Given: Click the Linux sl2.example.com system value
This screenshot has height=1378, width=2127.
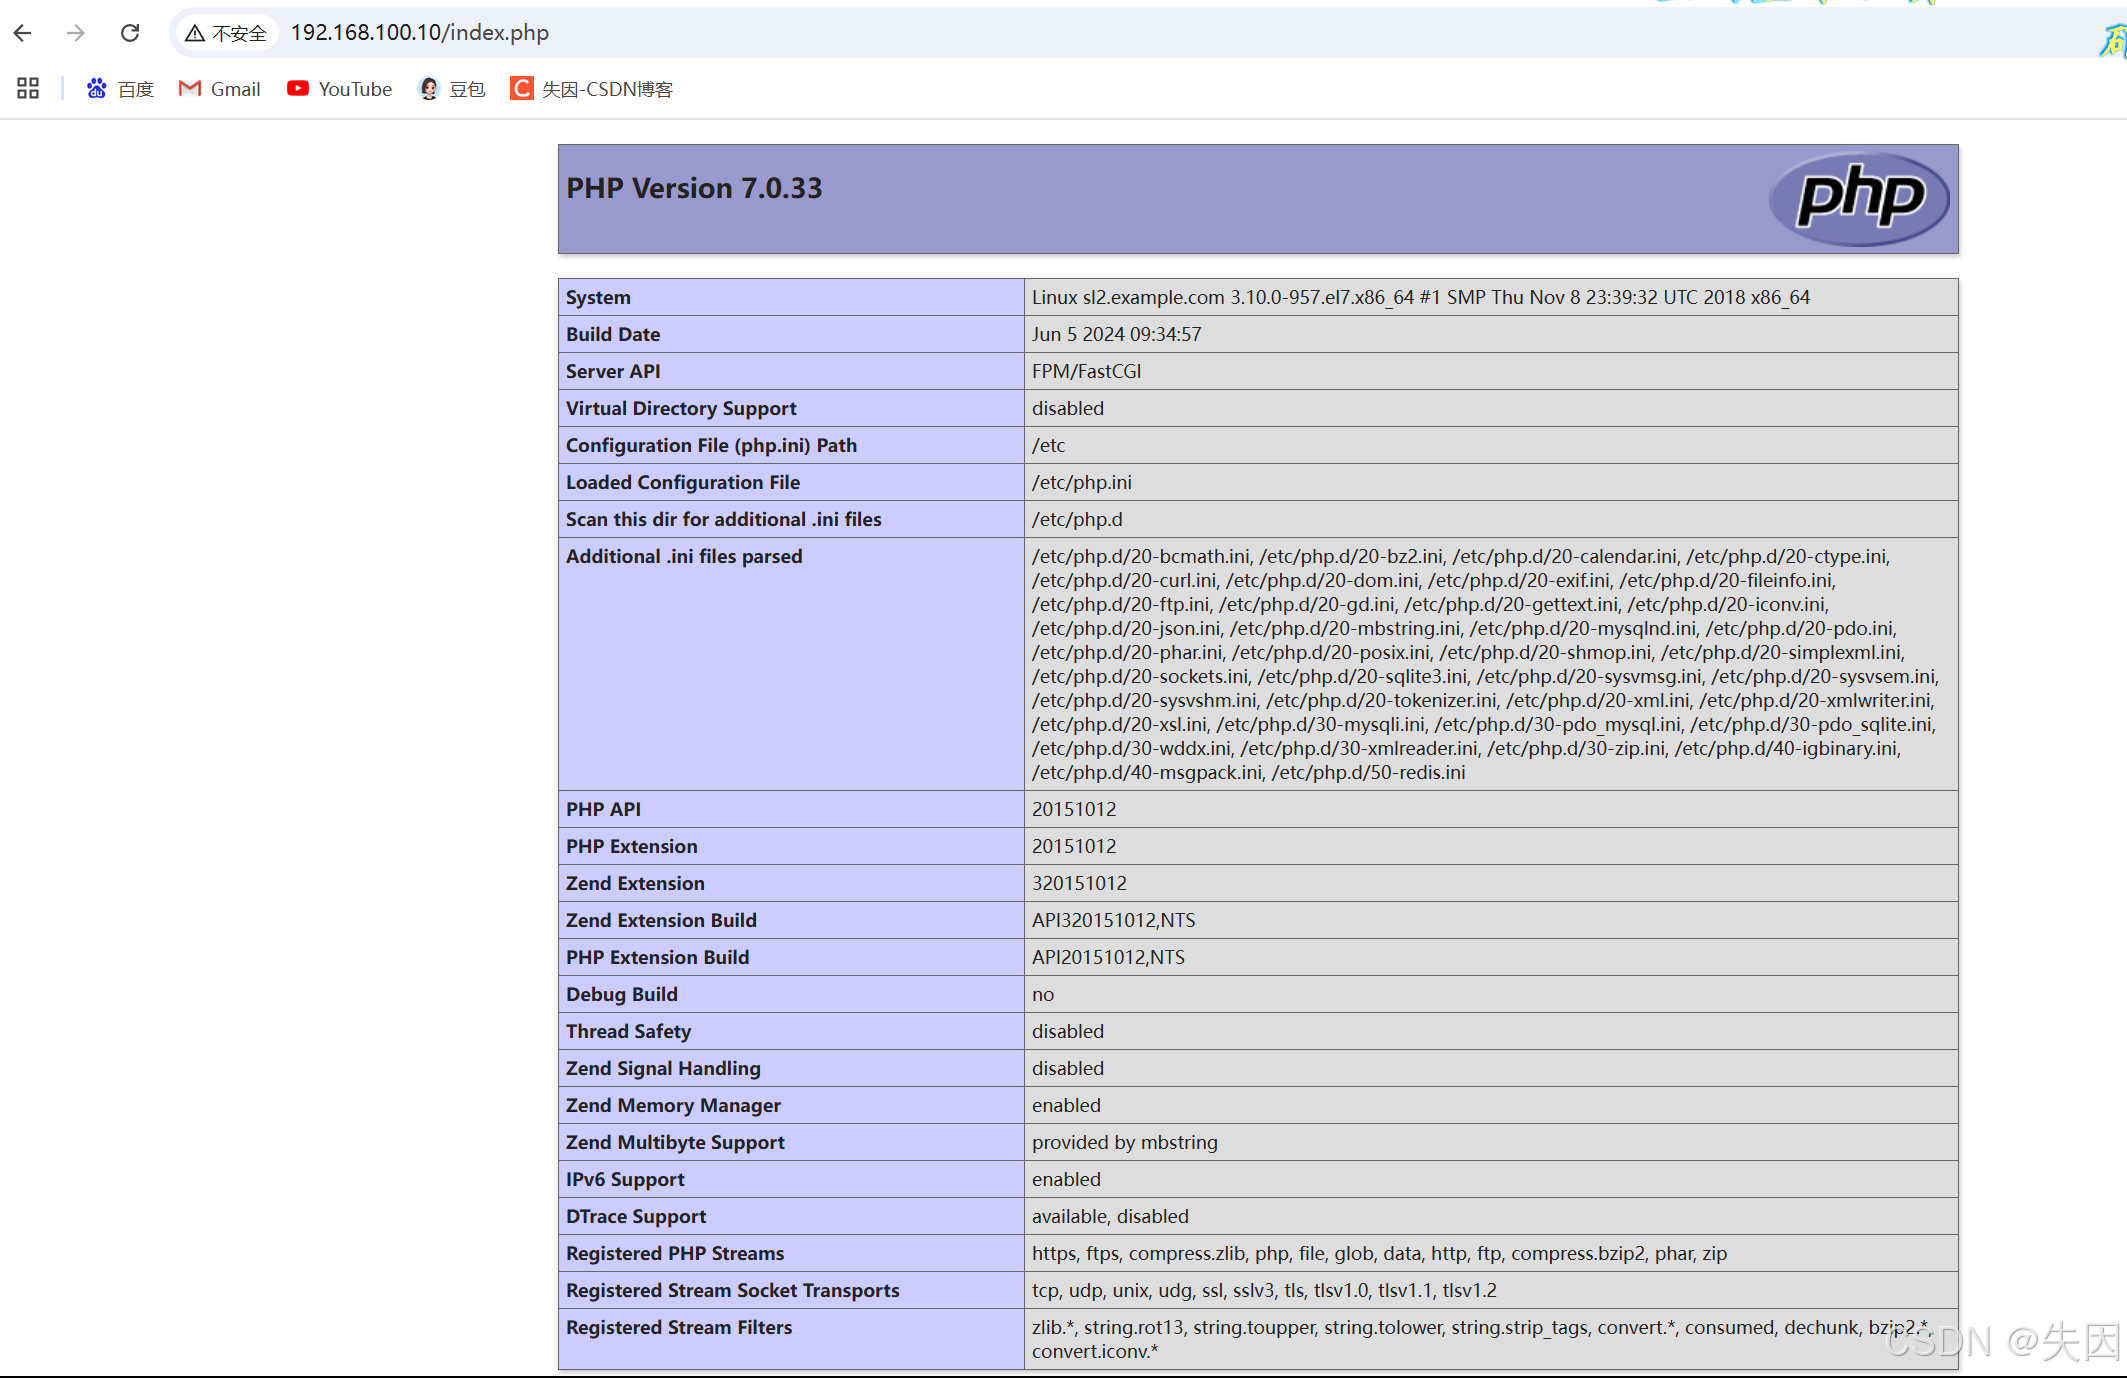Looking at the screenshot, I should (x=1421, y=297).
